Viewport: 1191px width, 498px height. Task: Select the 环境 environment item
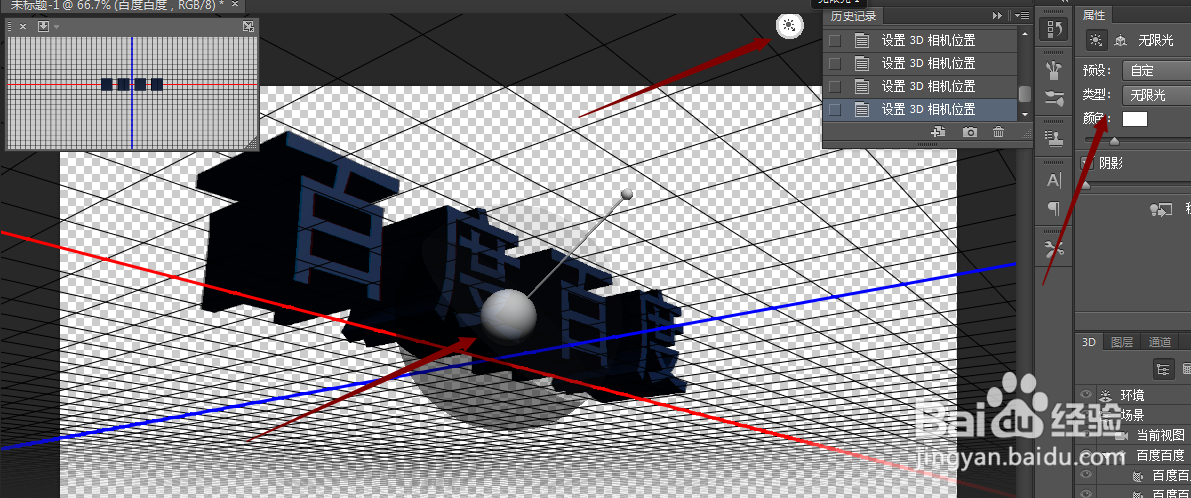(x=1132, y=395)
